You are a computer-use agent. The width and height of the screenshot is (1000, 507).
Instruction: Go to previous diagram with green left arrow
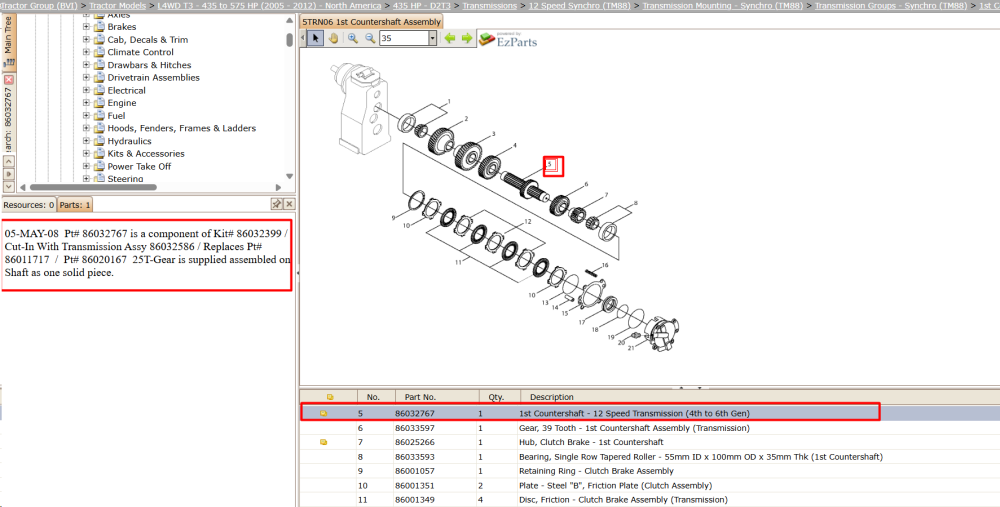pyautogui.click(x=450, y=38)
